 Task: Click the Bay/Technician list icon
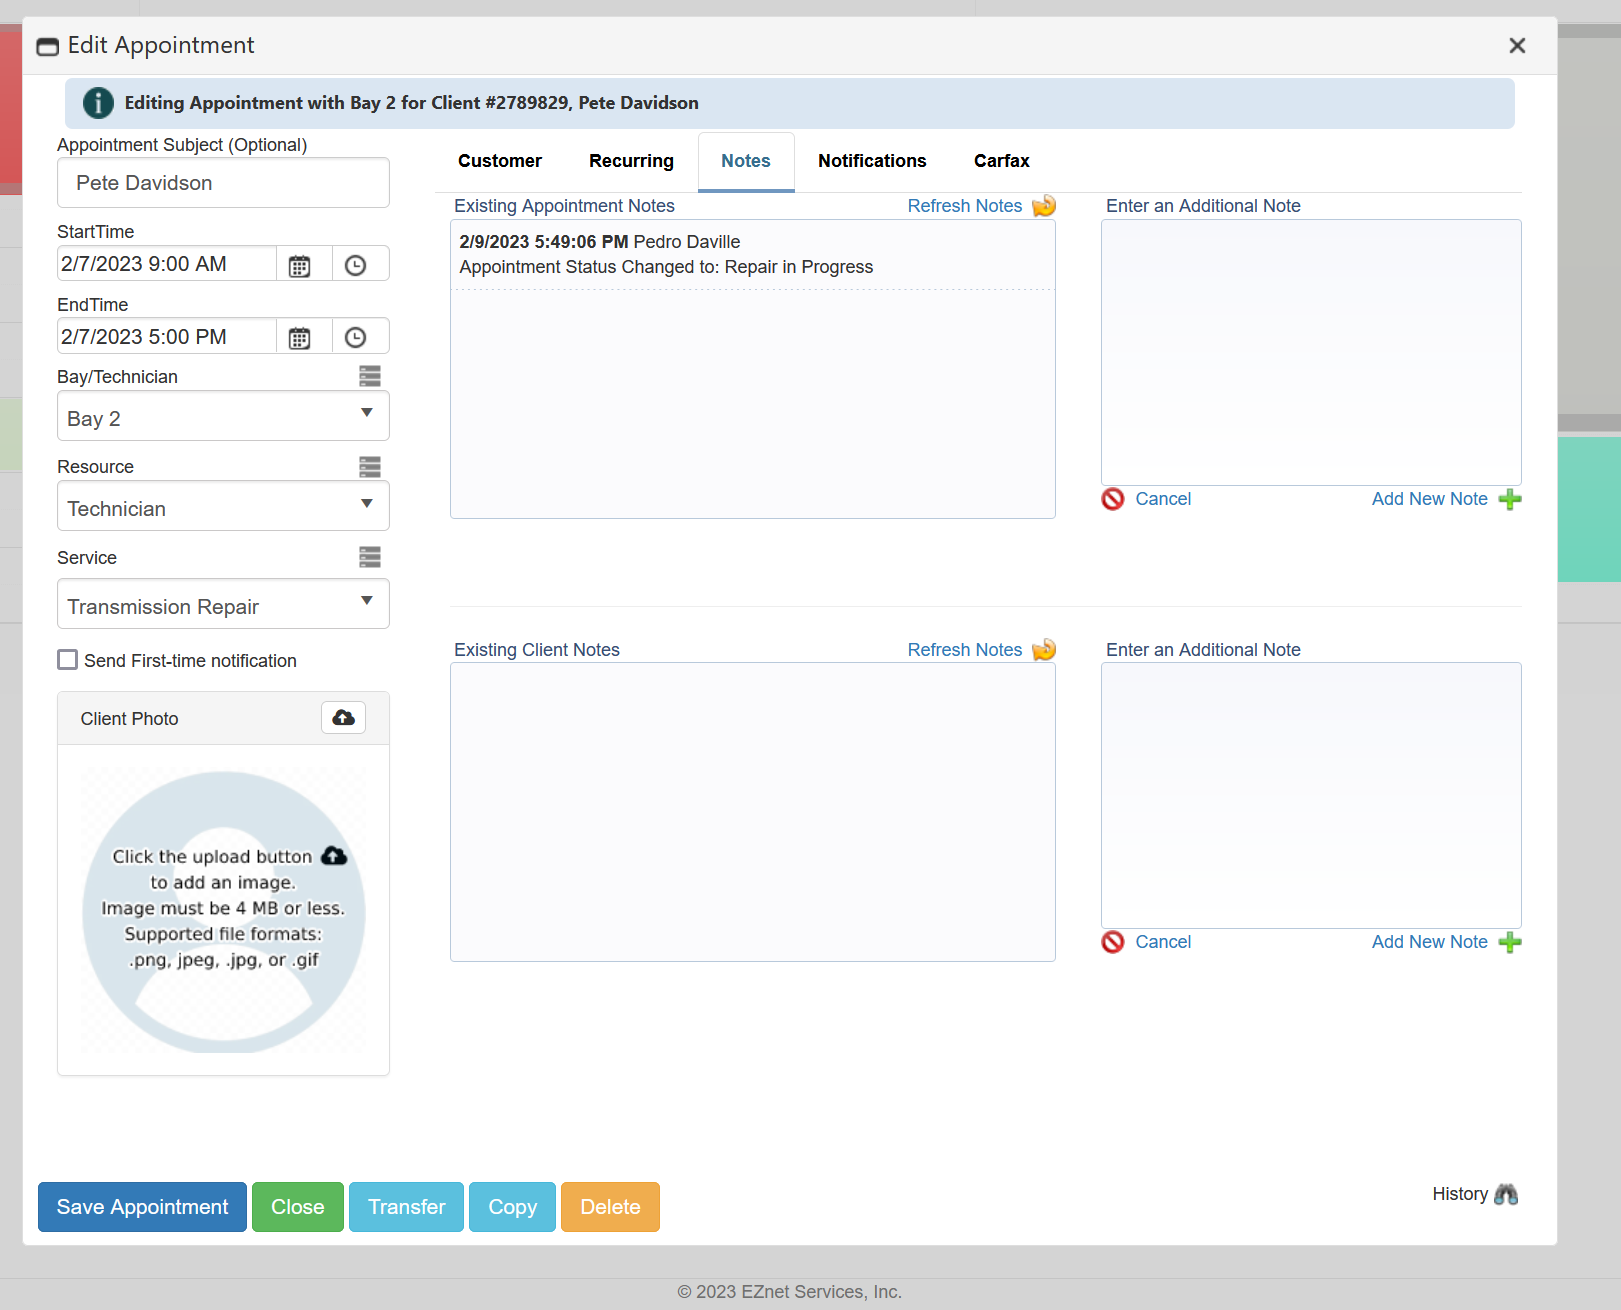[x=370, y=375]
